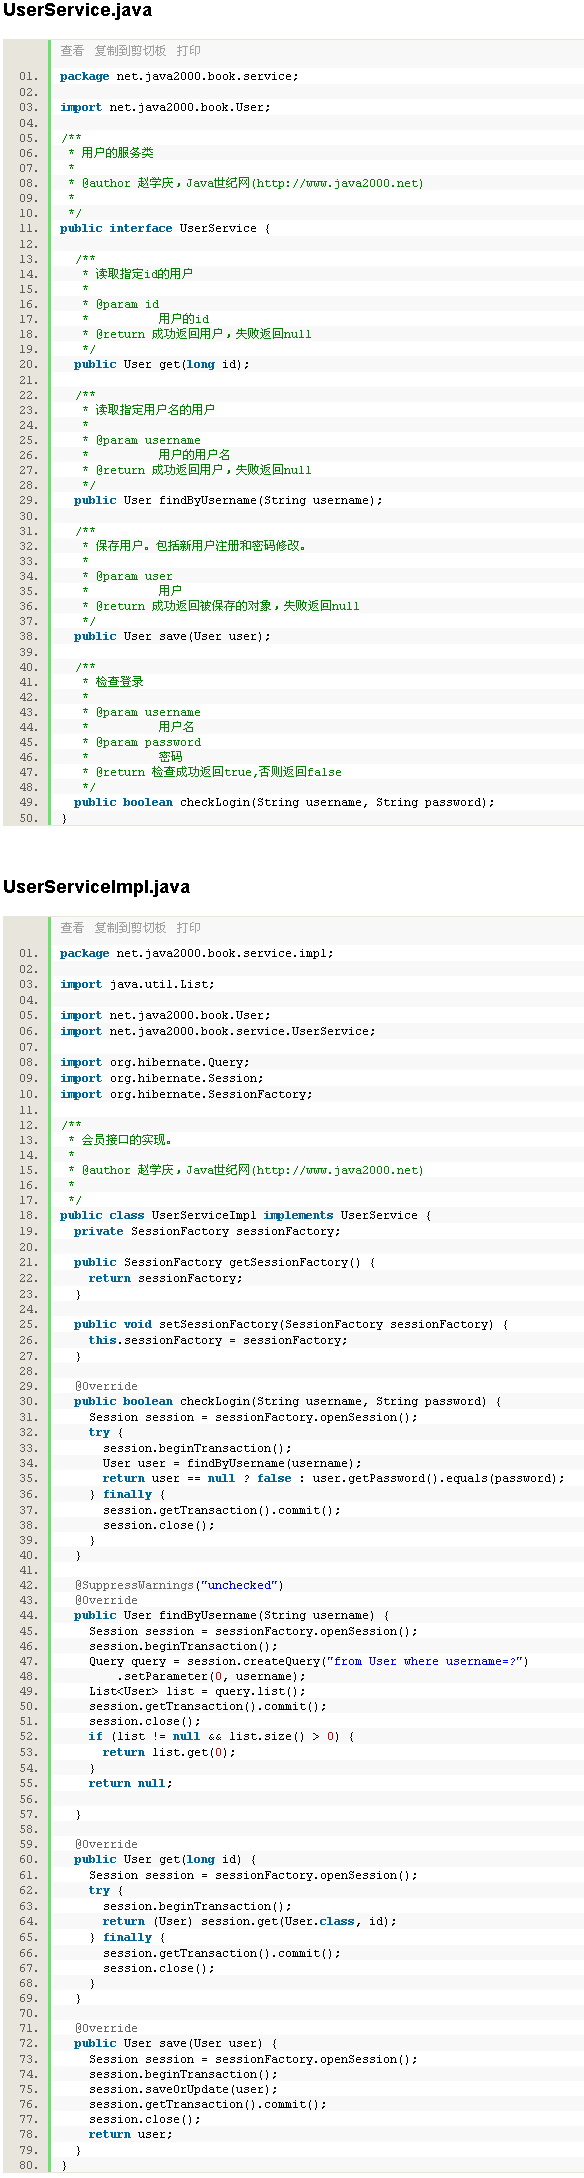Click the comment 读取指定id的用户

pos(138,274)
